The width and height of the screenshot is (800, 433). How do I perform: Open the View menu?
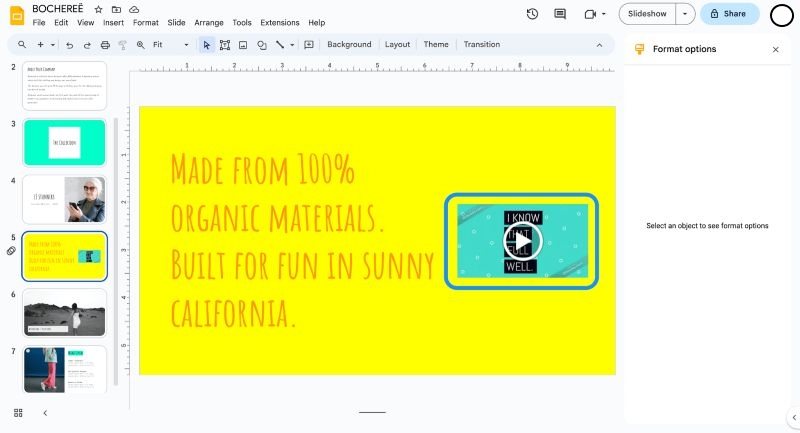(86, 22)
